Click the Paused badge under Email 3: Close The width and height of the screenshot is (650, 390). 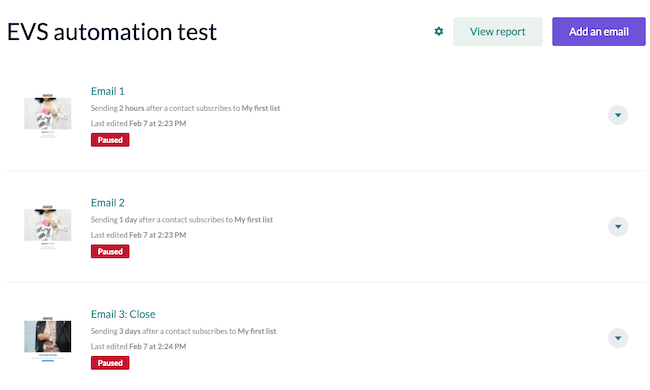click(110, 363)
